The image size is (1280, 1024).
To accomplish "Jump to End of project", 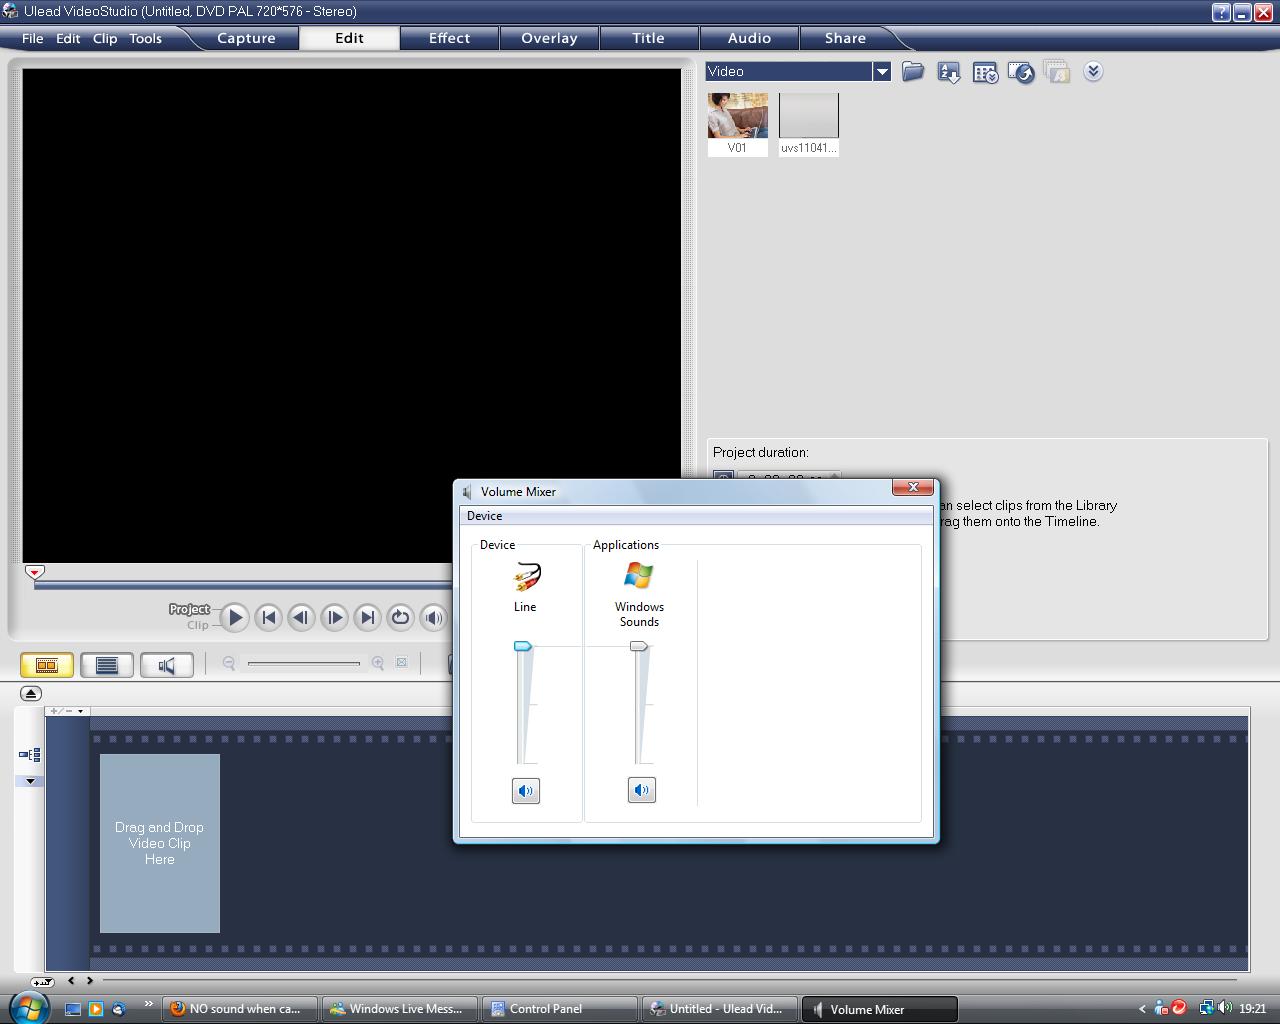I will click(367, 617).
